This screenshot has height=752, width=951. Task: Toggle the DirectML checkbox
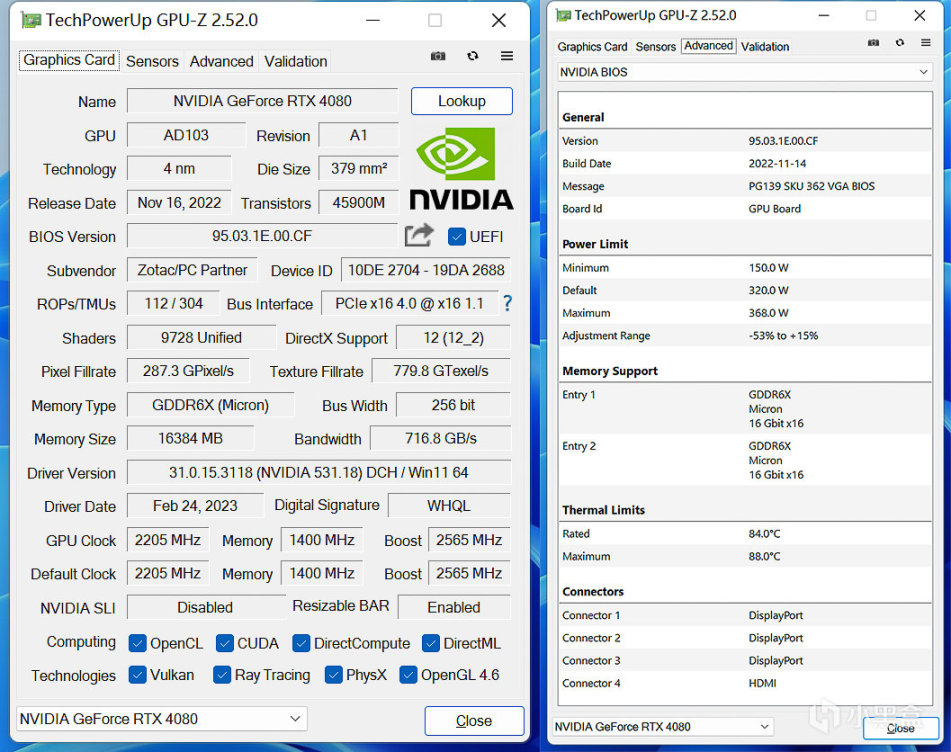[x=431, y=643]
